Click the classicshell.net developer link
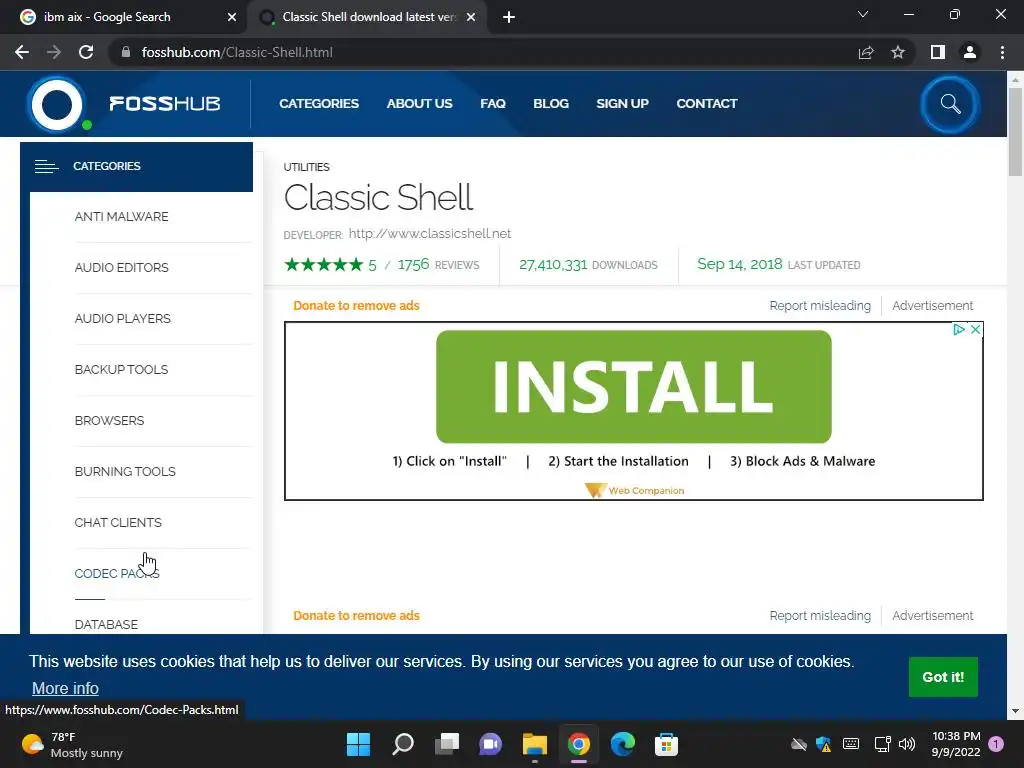The height and width of the screenshot is (768, 1024). coord(430,233)
